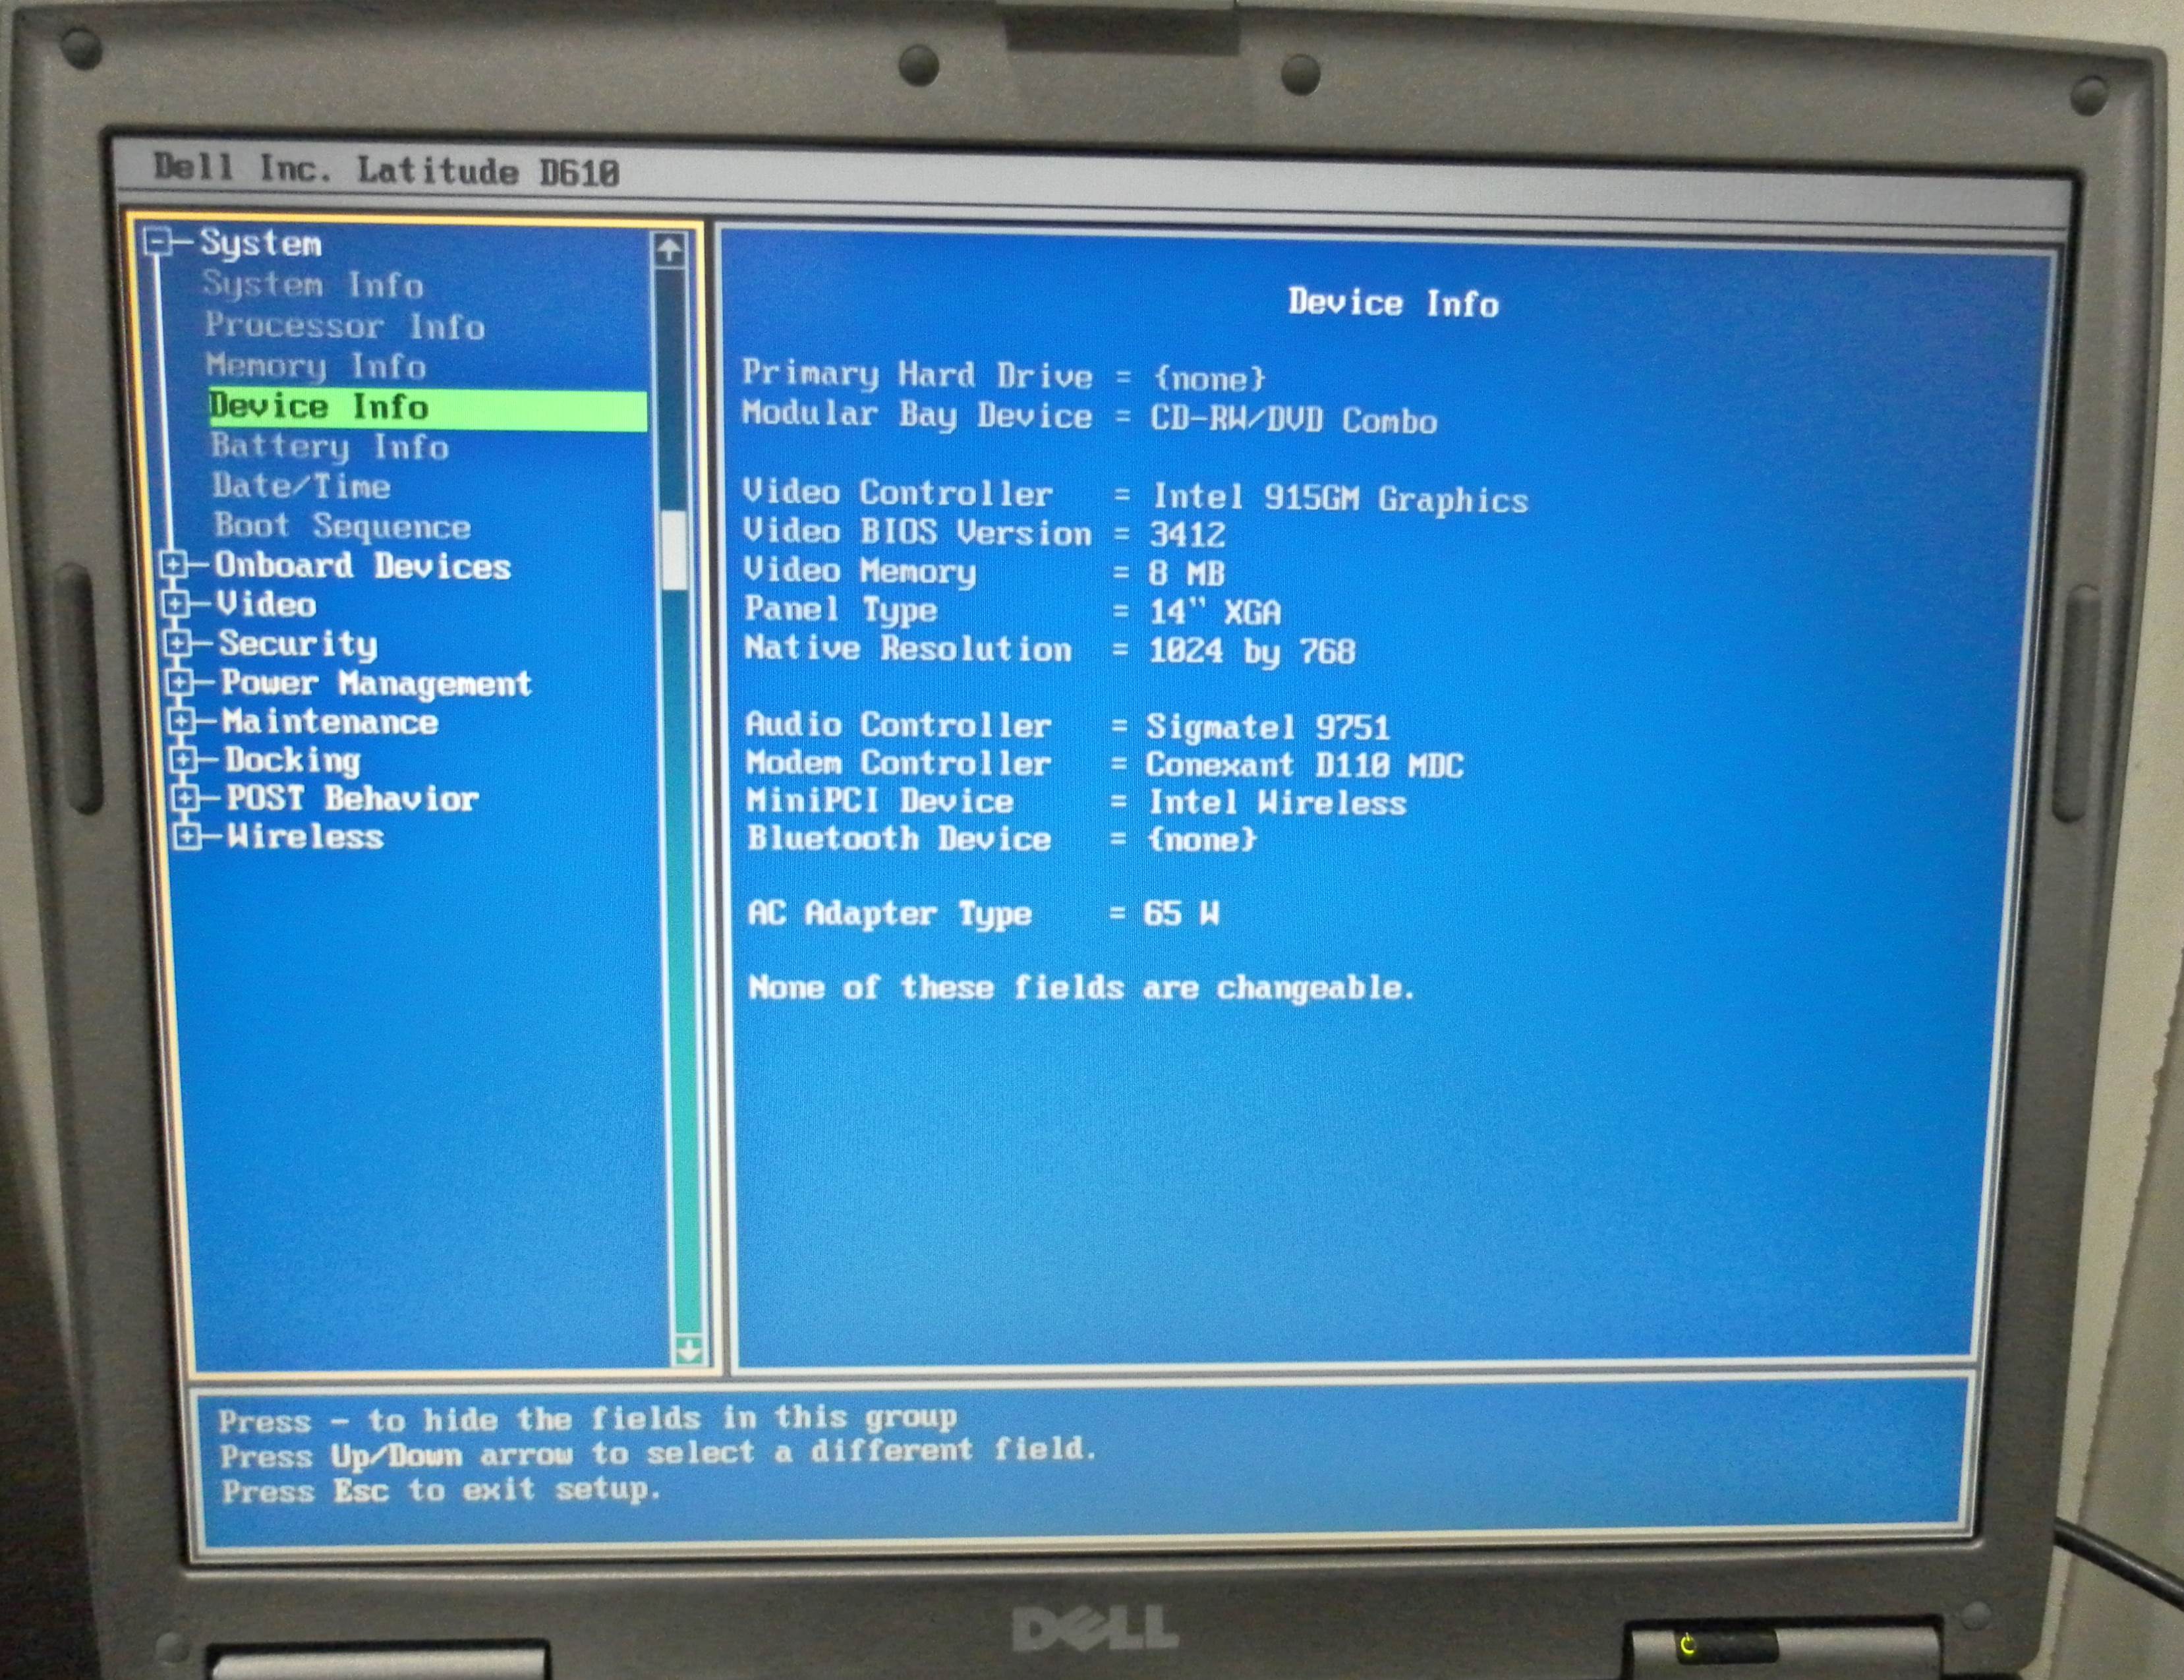This screenshot has height=1680, width=2184.
Task: Select Memory Info entry
Action: [316, 366]
